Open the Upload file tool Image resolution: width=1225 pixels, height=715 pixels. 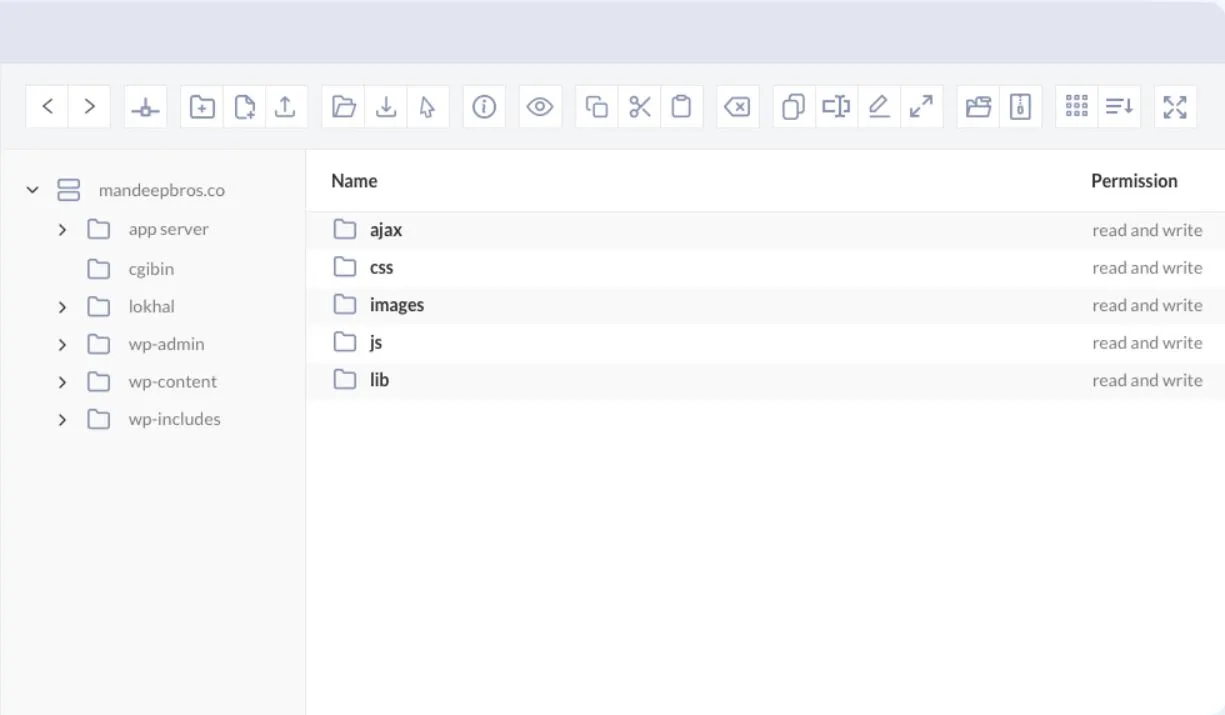[x=287, y=105]
